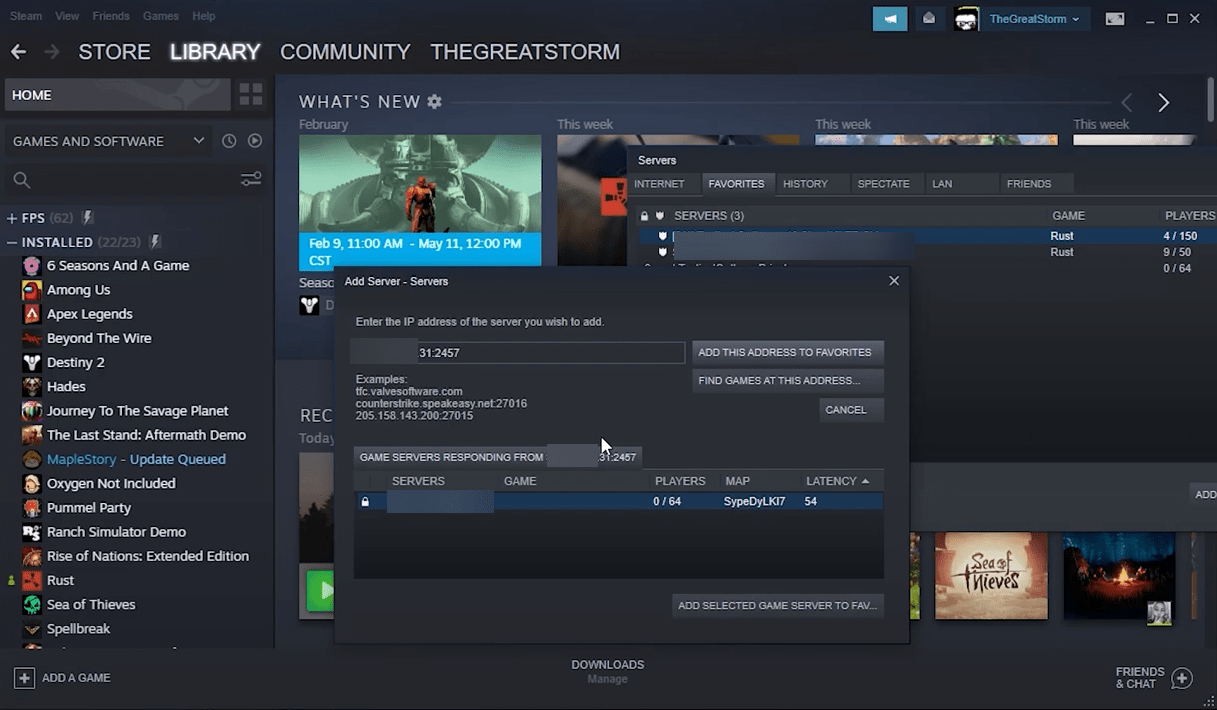Open Downloads manager
This screenshot has height=710, width=1217.
607,671
